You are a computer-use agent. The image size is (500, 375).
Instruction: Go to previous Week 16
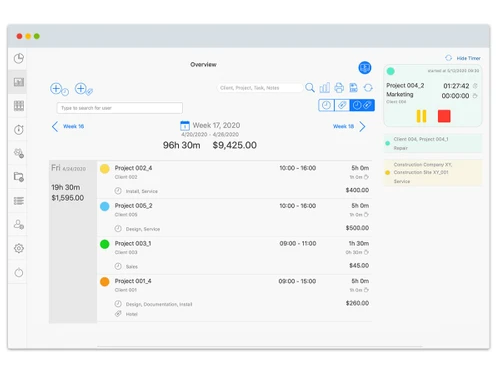pos(68,126)
